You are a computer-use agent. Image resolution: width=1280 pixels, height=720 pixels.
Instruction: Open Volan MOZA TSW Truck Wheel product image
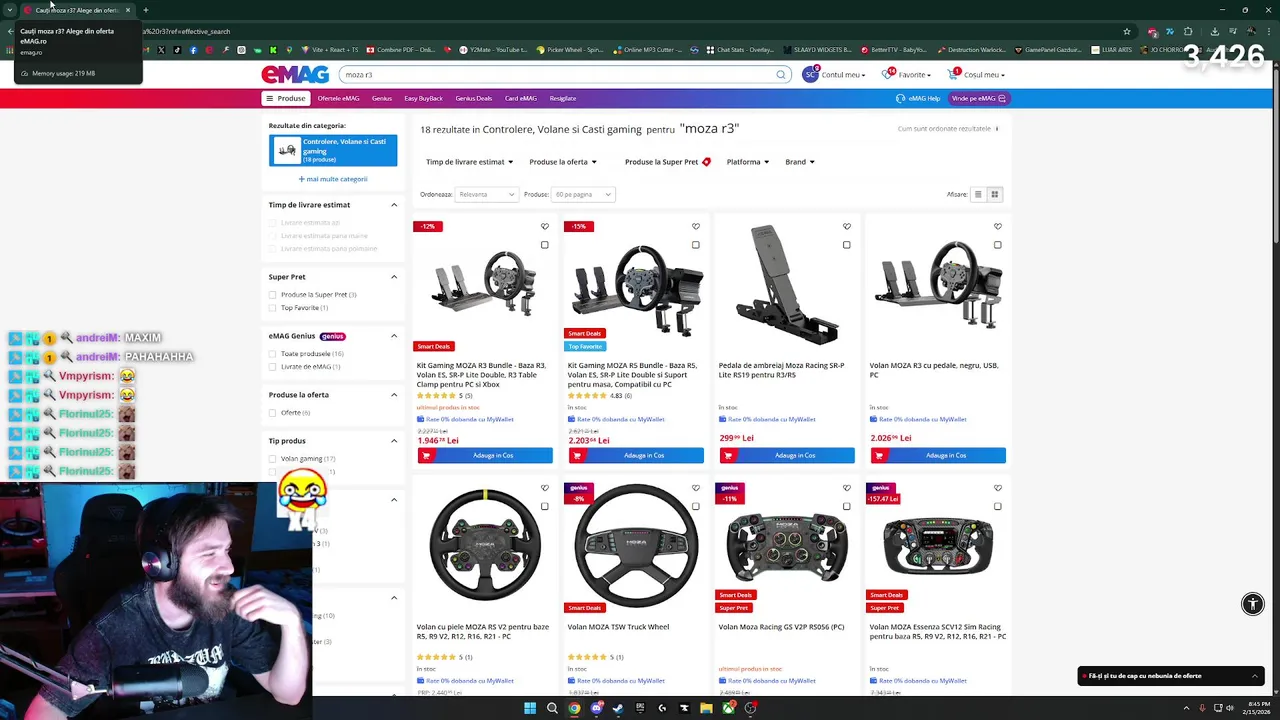pyautogui.click(x=636, y=545)
